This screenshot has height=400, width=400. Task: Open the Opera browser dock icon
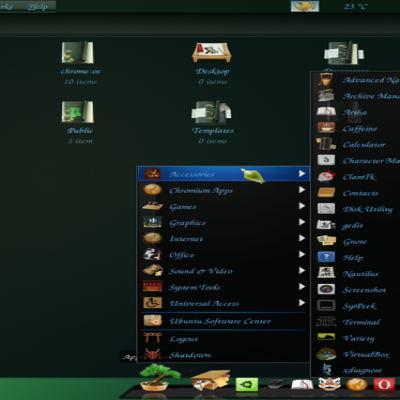[384, 385]
